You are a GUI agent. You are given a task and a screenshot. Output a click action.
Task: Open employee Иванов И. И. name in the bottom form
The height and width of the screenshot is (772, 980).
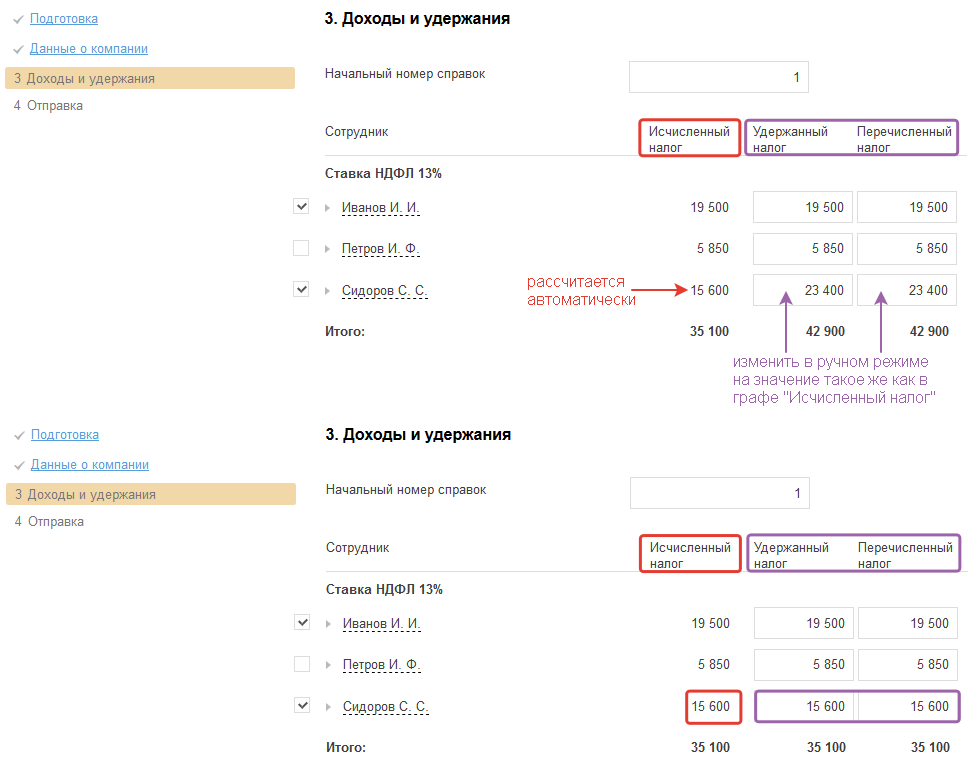(x=382, y=624)
